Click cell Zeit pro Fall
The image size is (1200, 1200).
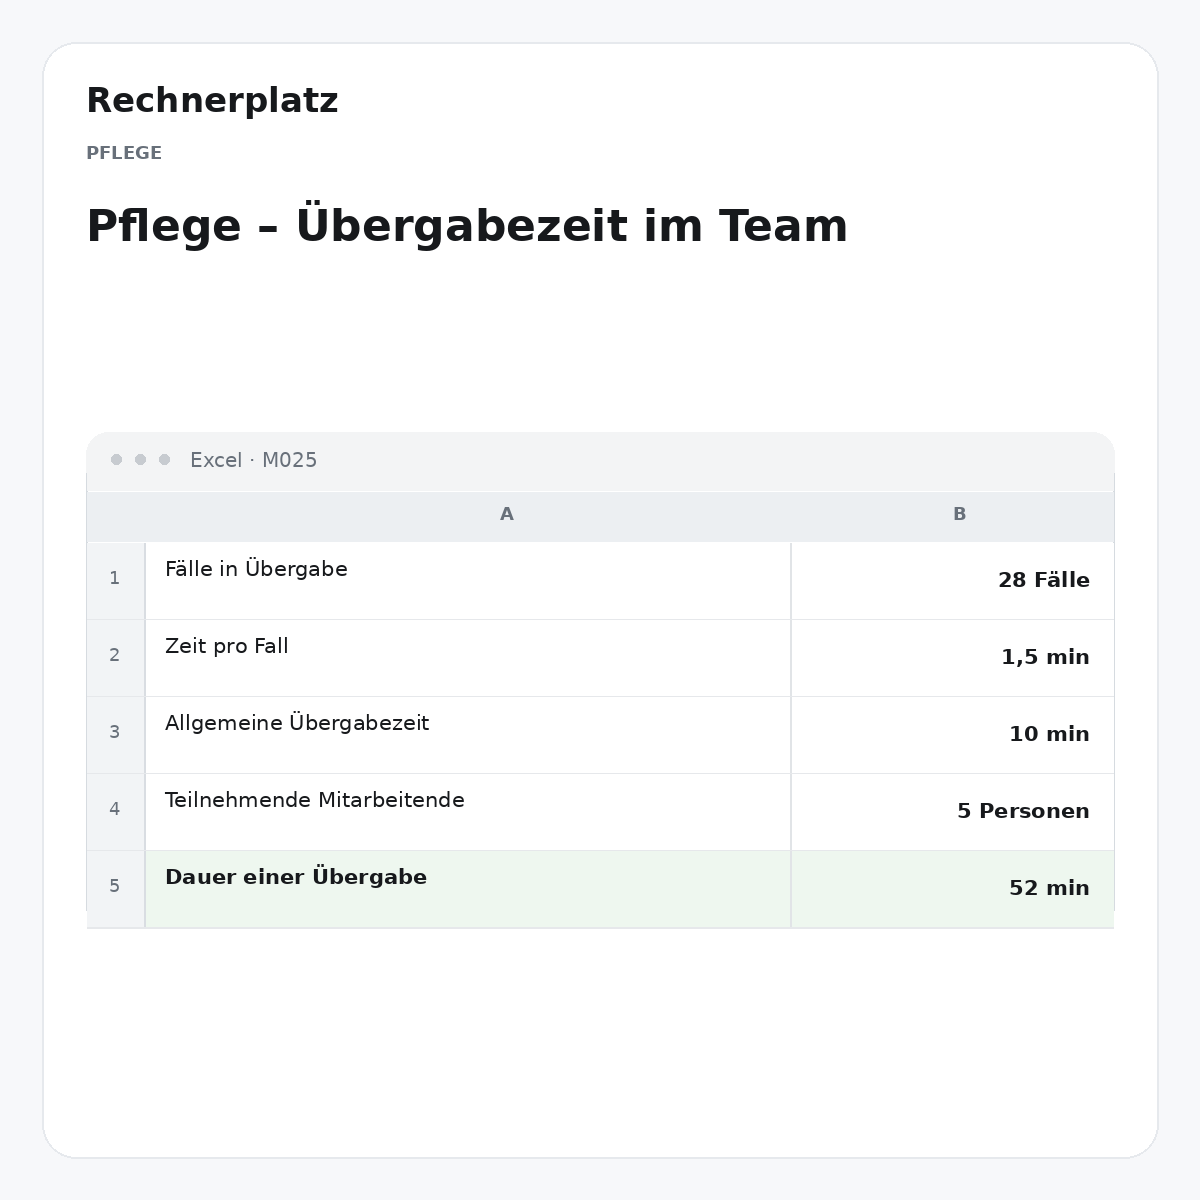click(468, 658)
